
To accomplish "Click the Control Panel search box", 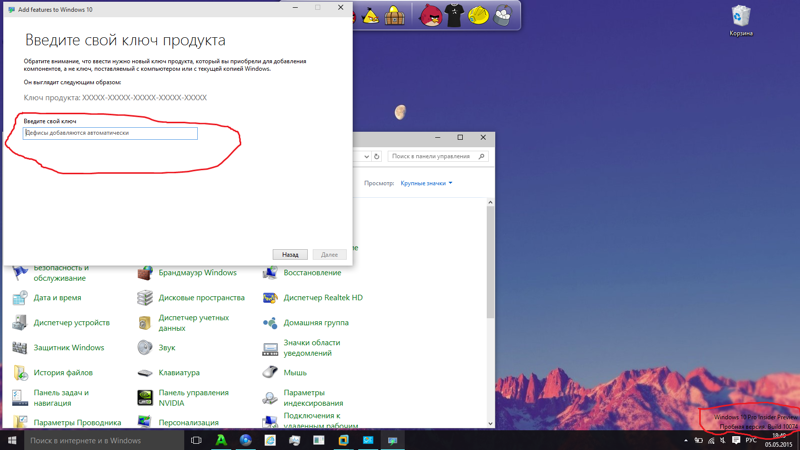I will click(x=432, y=157).
